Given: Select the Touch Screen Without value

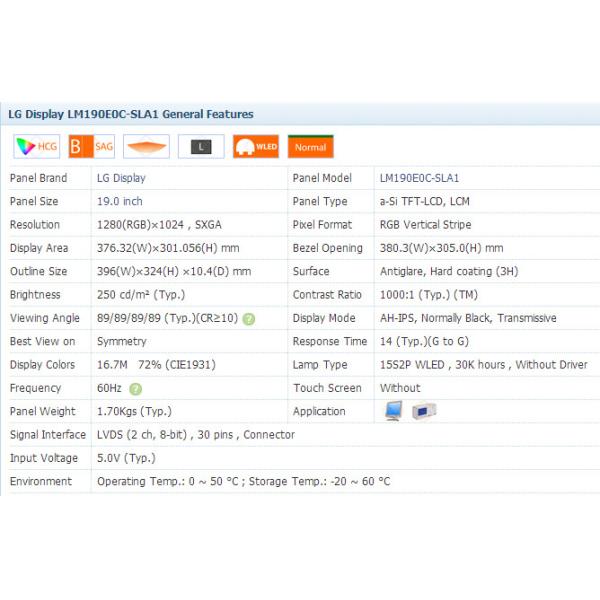Looking at the screenshot, I should pyautogui.click(x=400, y=388).
